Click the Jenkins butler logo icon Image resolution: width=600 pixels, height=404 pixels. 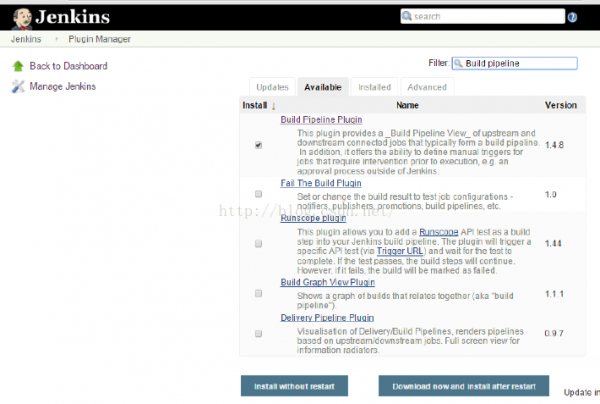22,18
